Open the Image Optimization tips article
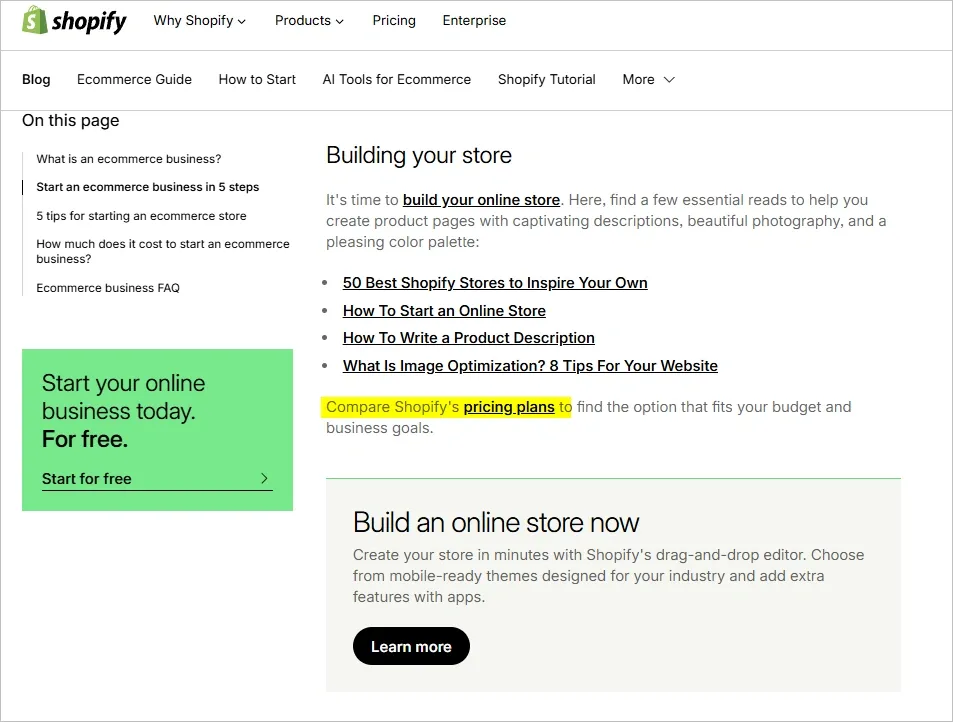Screen dimensions: 953x722 coord(530,366)
